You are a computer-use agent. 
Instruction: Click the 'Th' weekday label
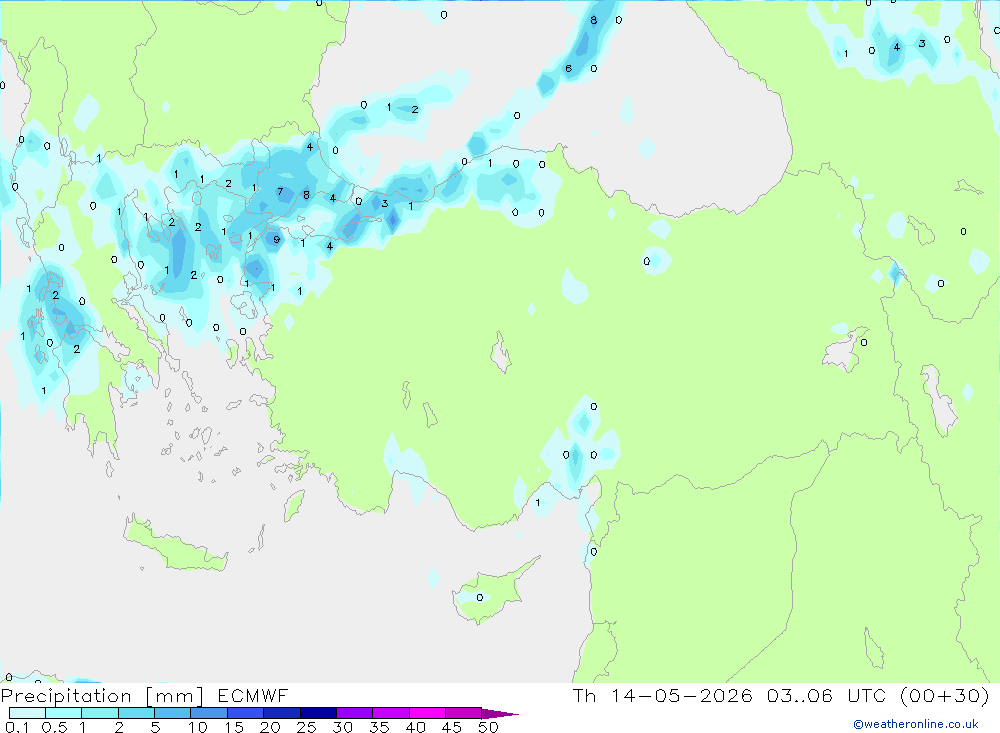point(584,695)
